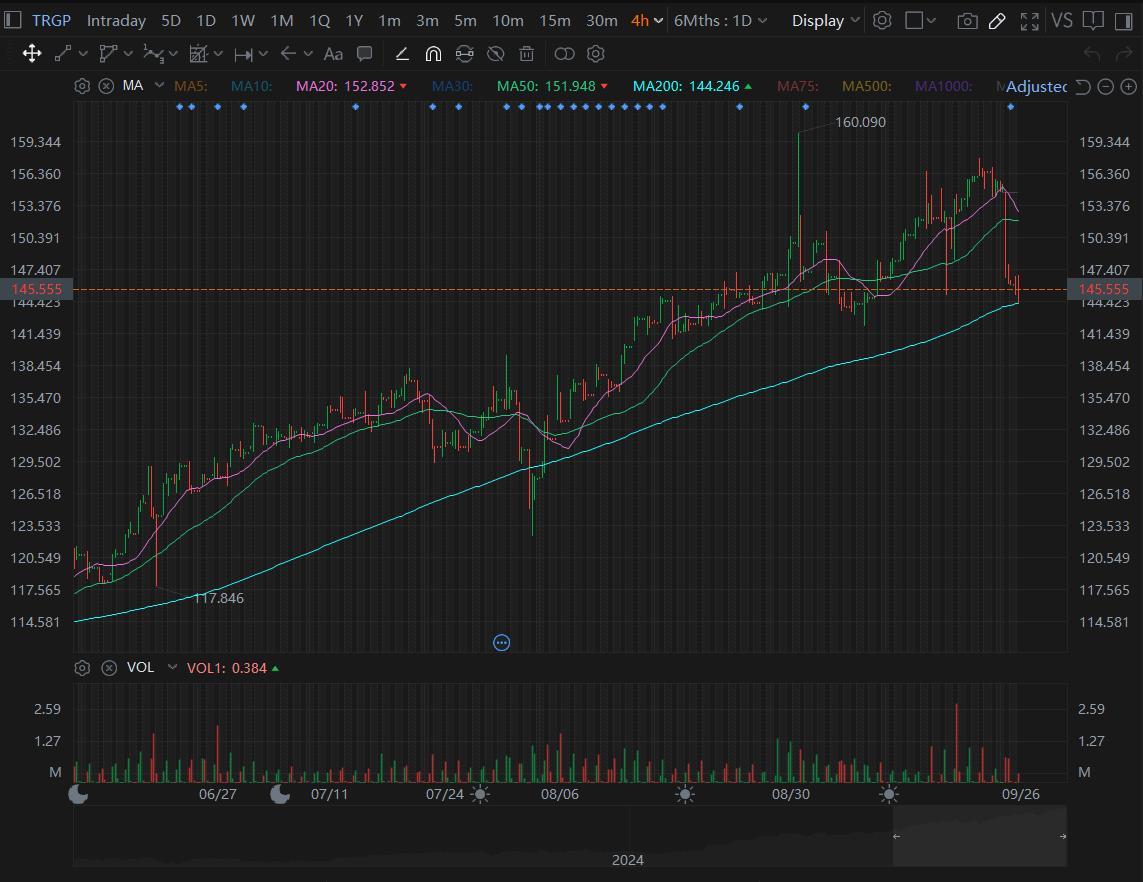Viewport: 1143px width, 882px height.
Task: Switch to 1M timeframe
Action: pyautogui.click(x=281, y=20)
